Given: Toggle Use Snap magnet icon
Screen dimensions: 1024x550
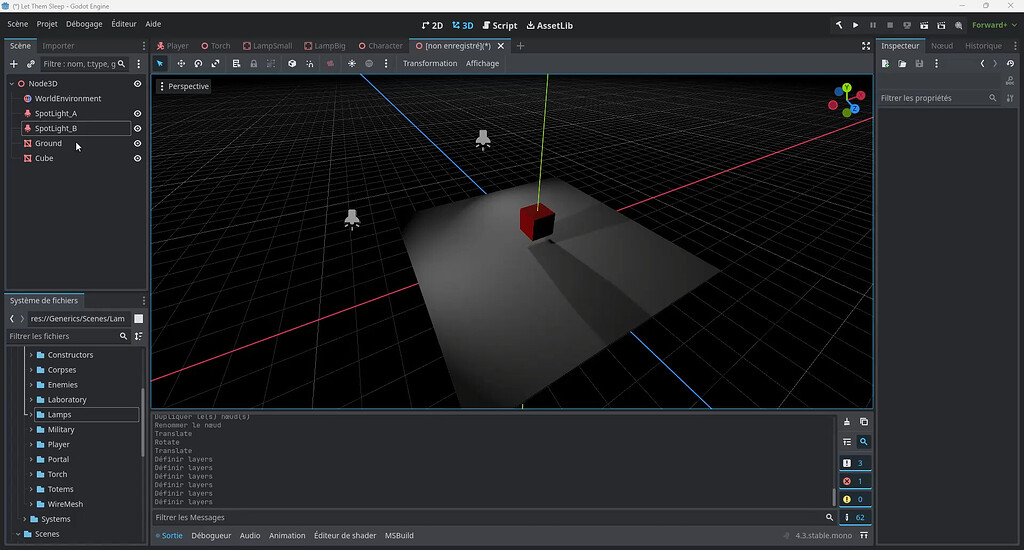Looking at the screenshot, I should pos(310,63).
